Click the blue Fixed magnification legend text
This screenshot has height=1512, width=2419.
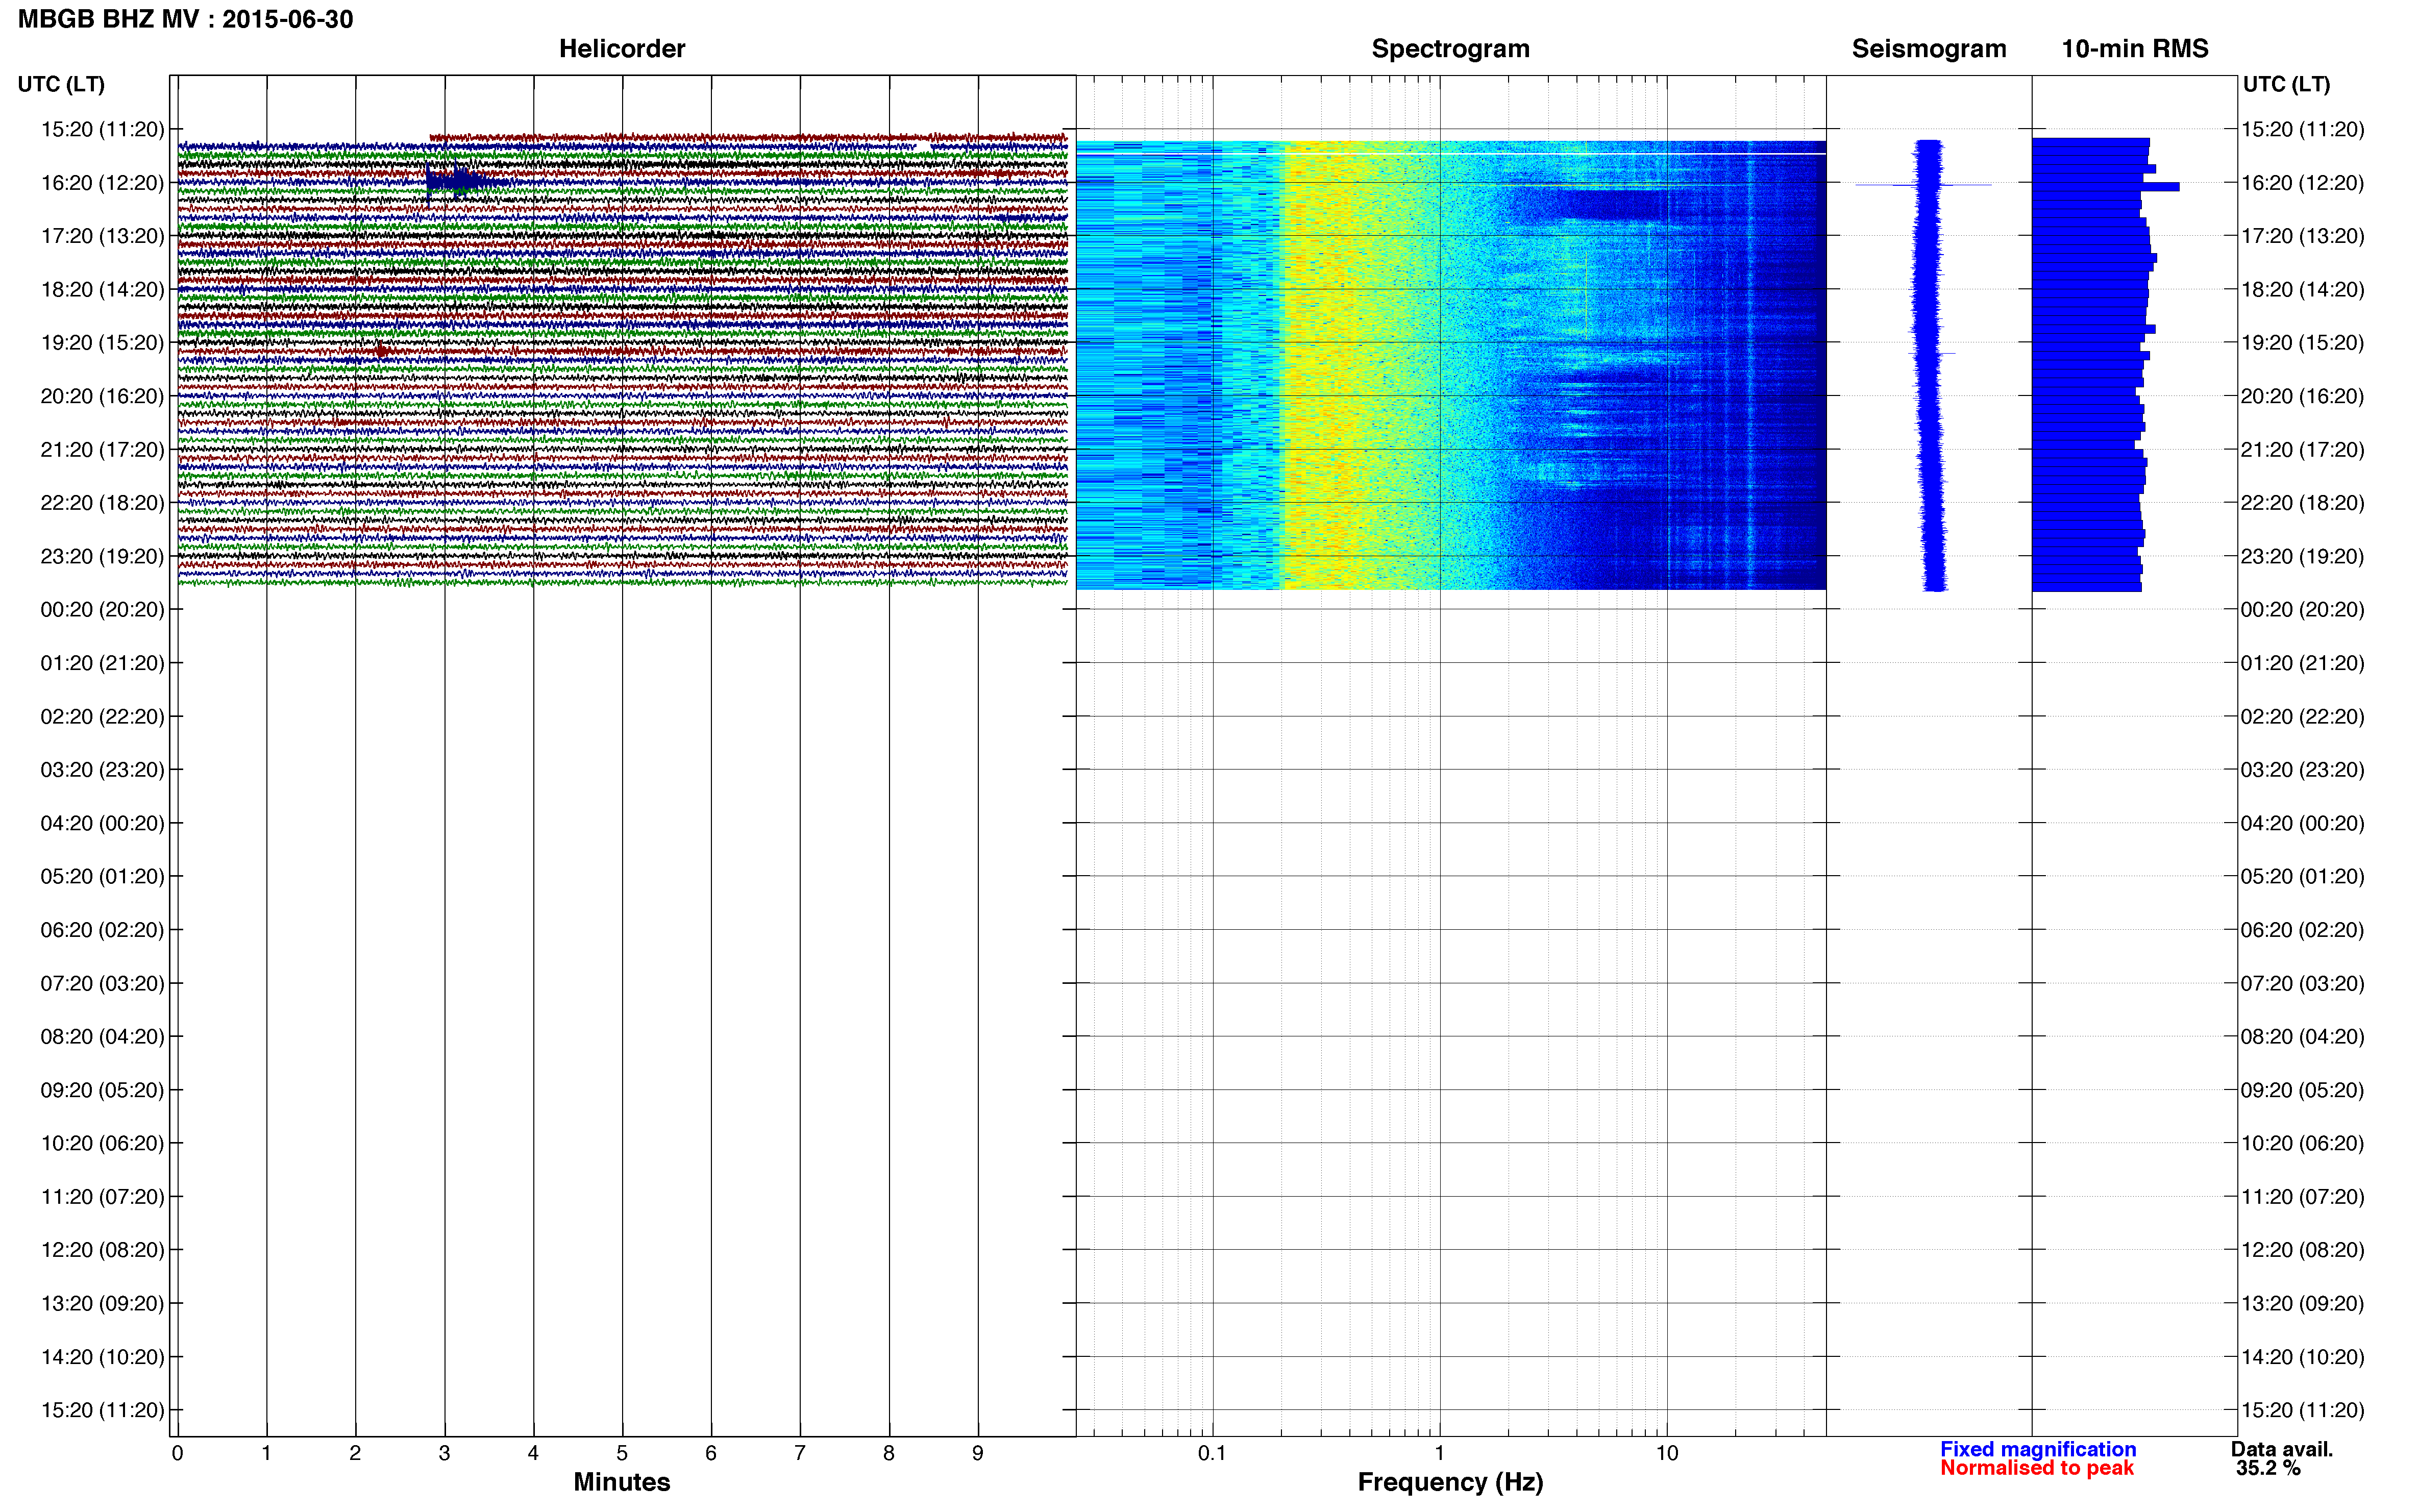pyautogui.click(x=2037, y=1449)
